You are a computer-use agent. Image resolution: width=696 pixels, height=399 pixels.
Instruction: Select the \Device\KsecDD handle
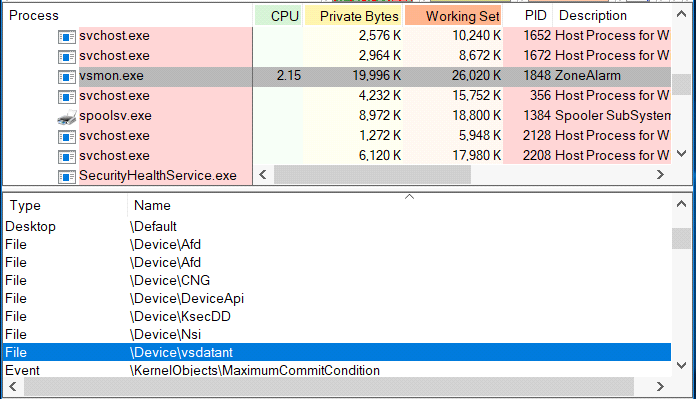coord(337,316)
